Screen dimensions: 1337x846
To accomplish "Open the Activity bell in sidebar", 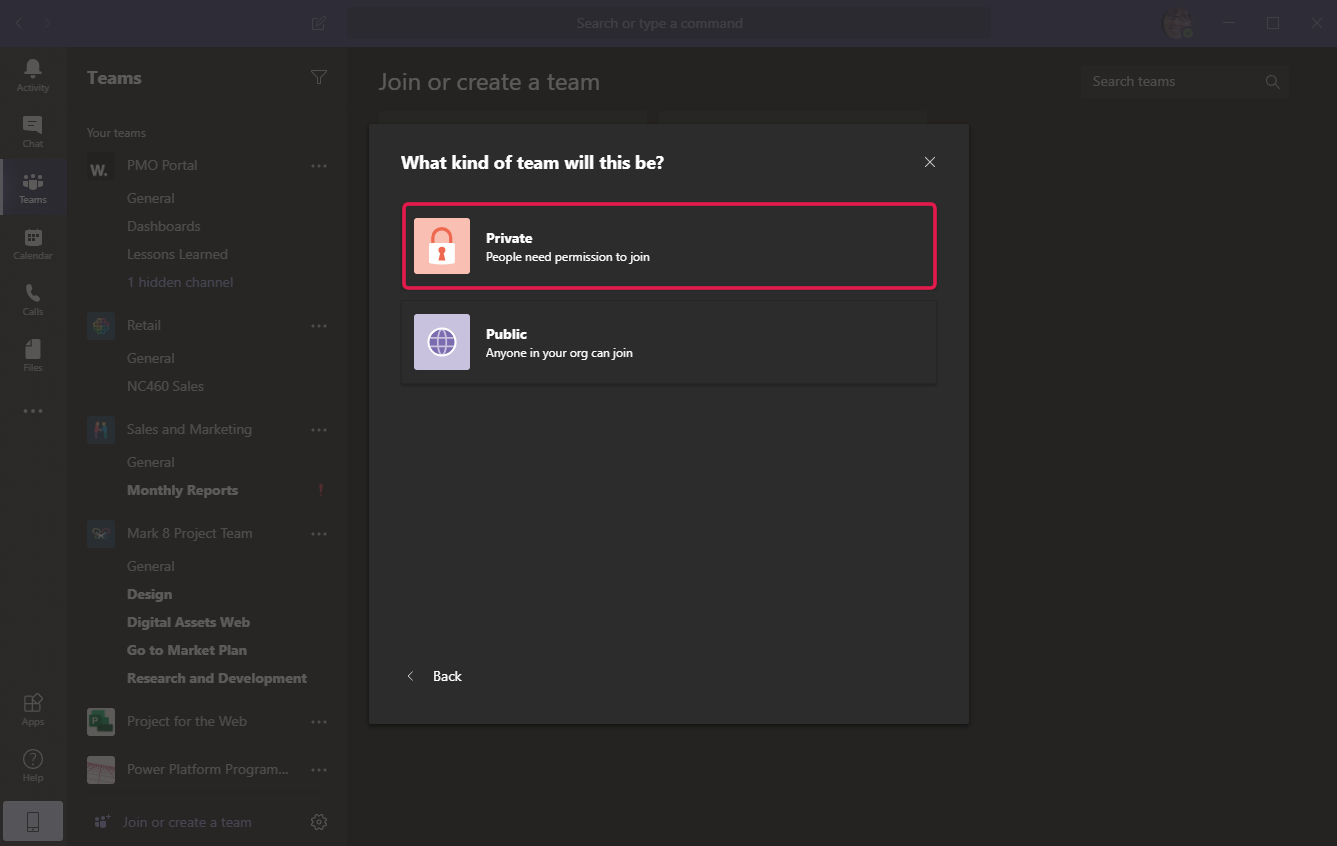I will point(33,75).
